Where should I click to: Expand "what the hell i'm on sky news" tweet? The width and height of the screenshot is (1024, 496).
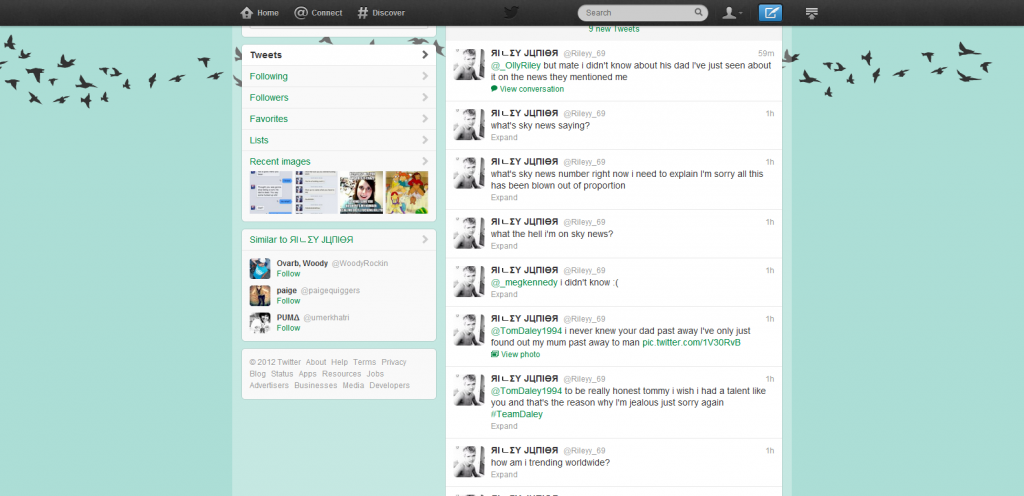(x=504, y=246)
